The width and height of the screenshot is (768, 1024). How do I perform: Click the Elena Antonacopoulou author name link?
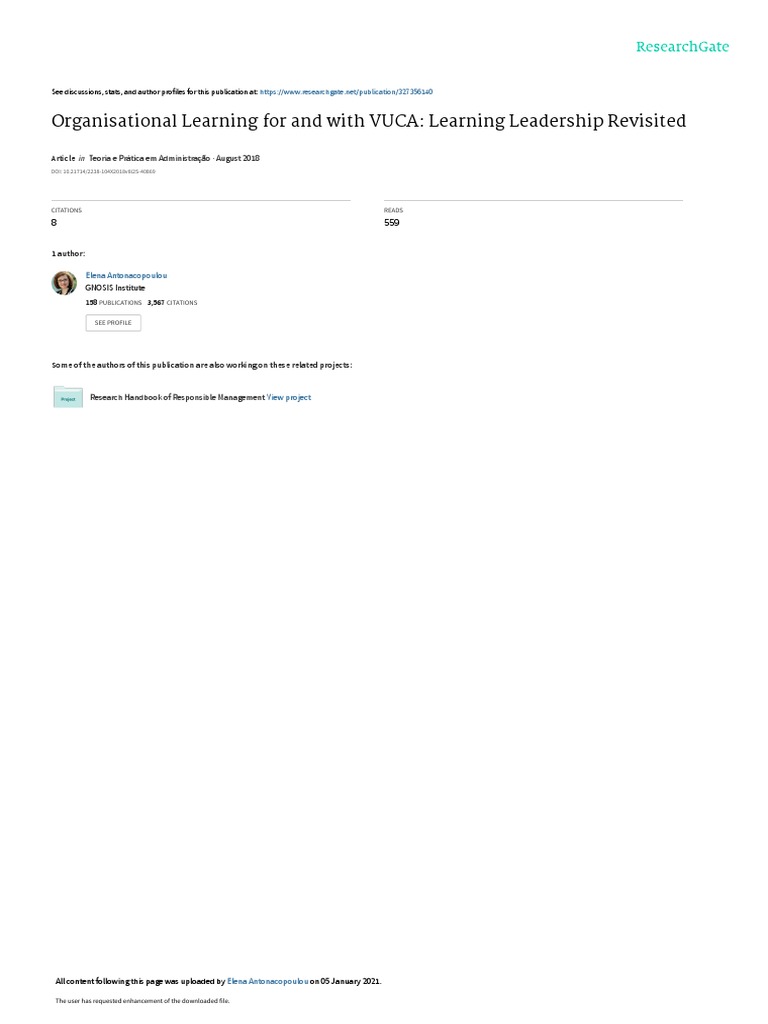pyautogui.click(x=126, y=276)
